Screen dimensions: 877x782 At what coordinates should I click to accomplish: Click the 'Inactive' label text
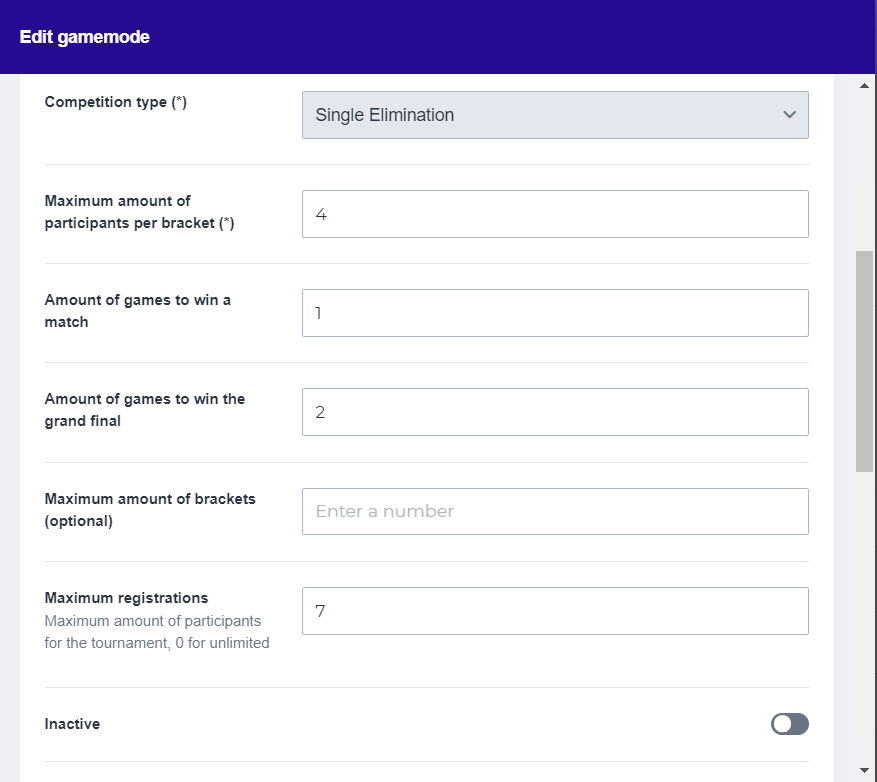tap(72, 724)
